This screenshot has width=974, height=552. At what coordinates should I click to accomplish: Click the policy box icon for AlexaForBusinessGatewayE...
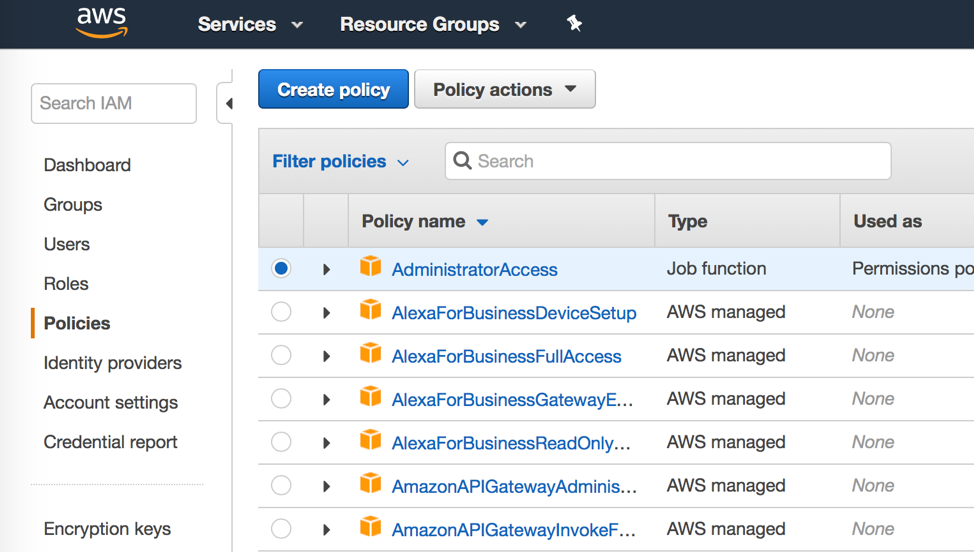tap(371, 396)
